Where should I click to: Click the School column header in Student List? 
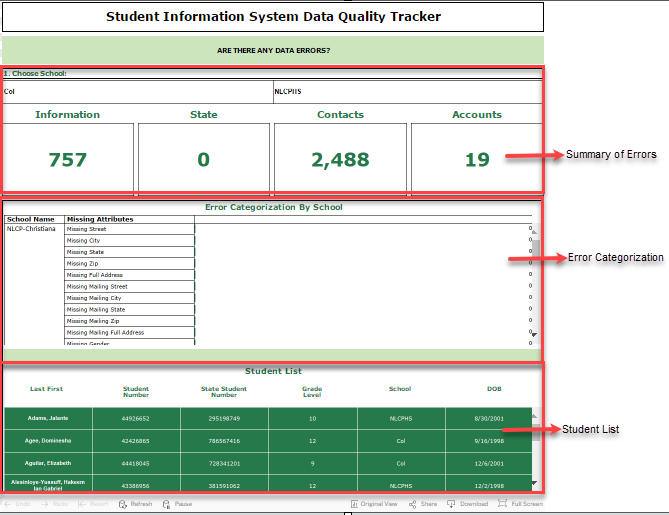point(400,389)
